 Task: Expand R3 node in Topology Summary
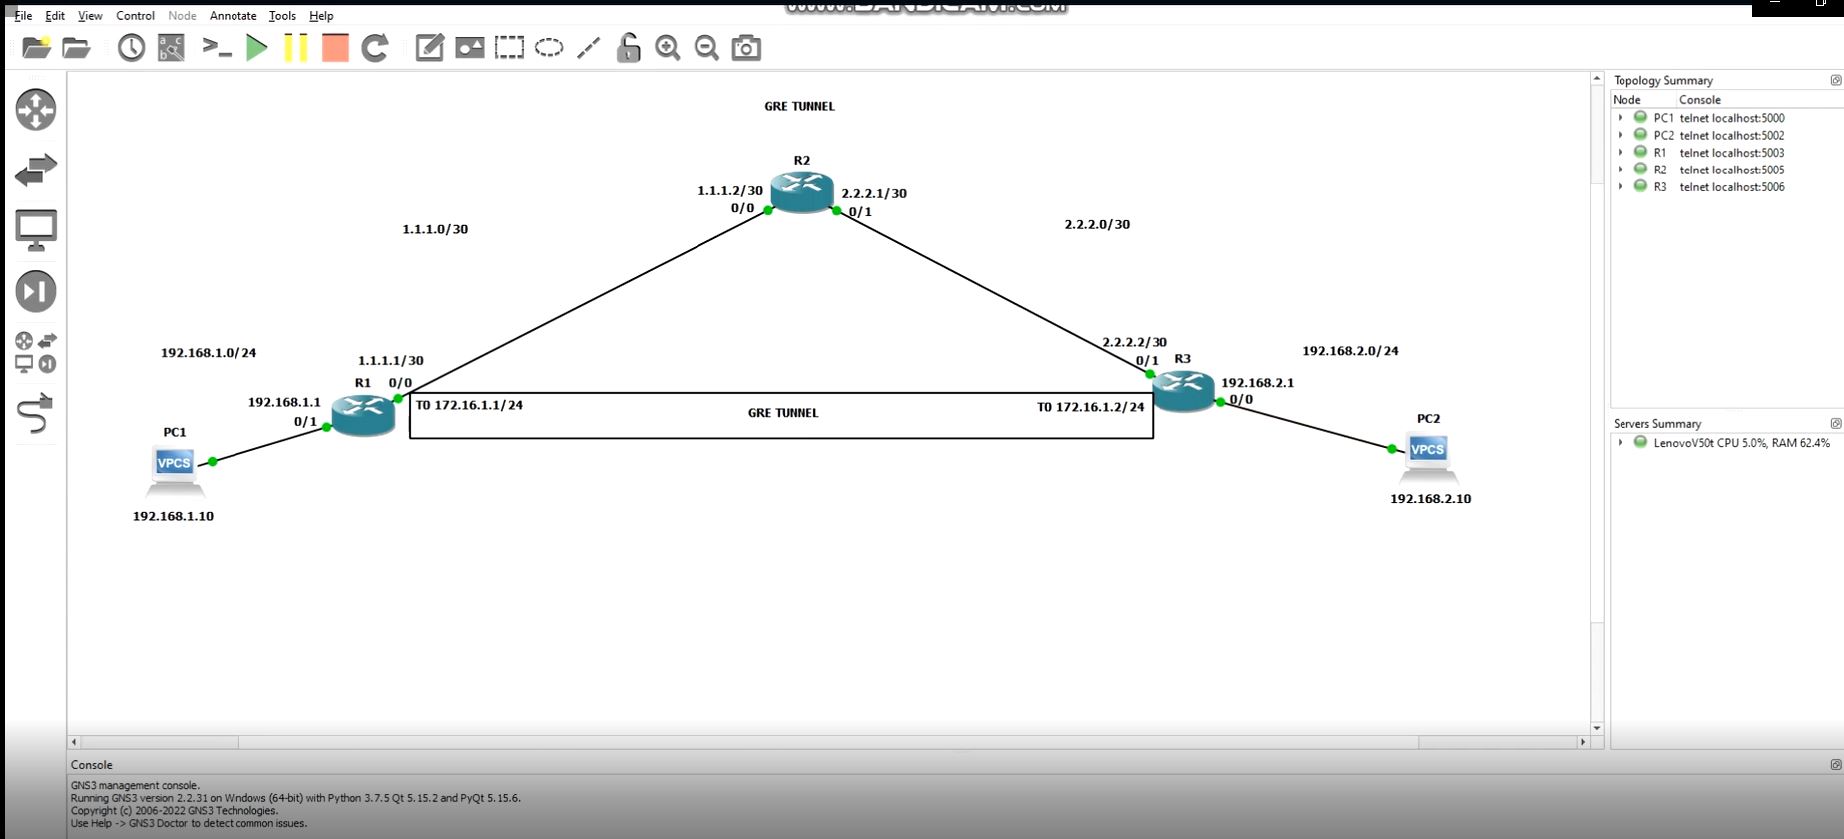tap(1621, 187)
